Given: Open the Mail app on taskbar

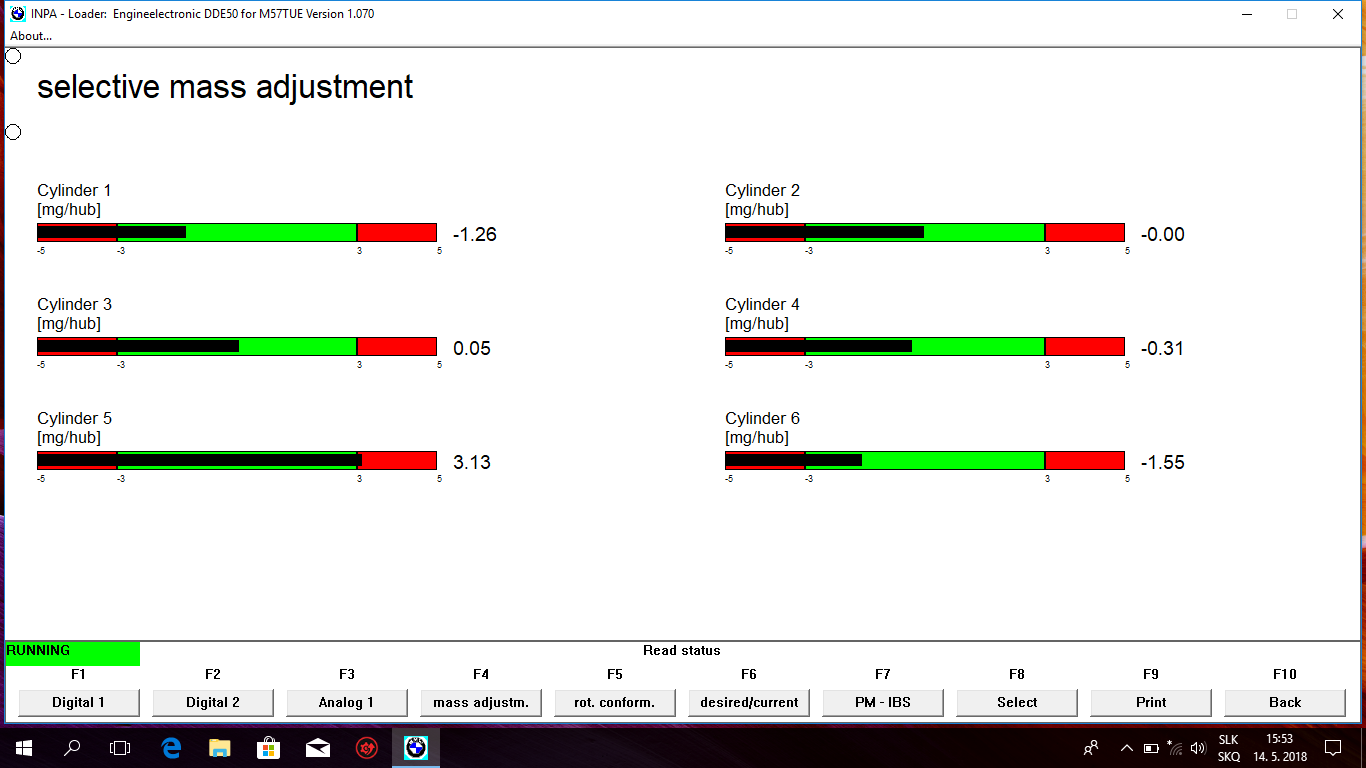Looking at the screenshot, I should 318,747.
